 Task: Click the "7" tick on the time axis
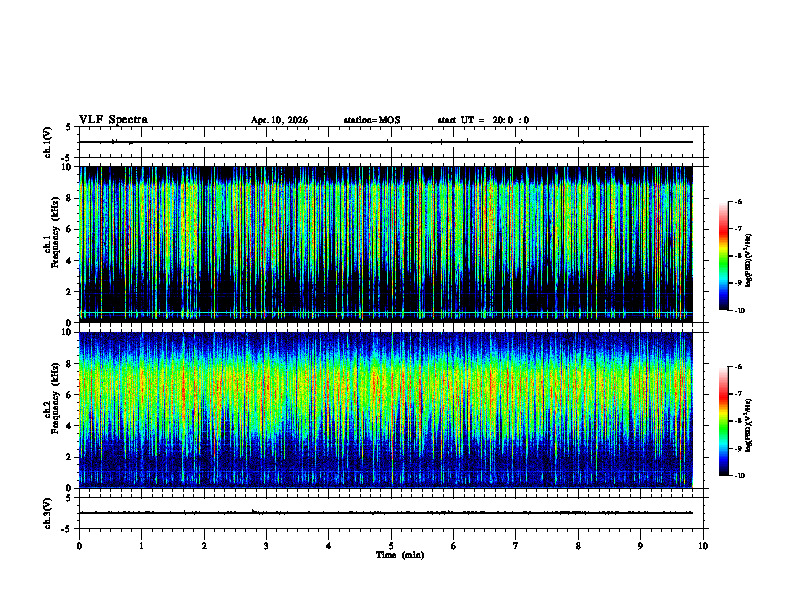click(516, 546)
